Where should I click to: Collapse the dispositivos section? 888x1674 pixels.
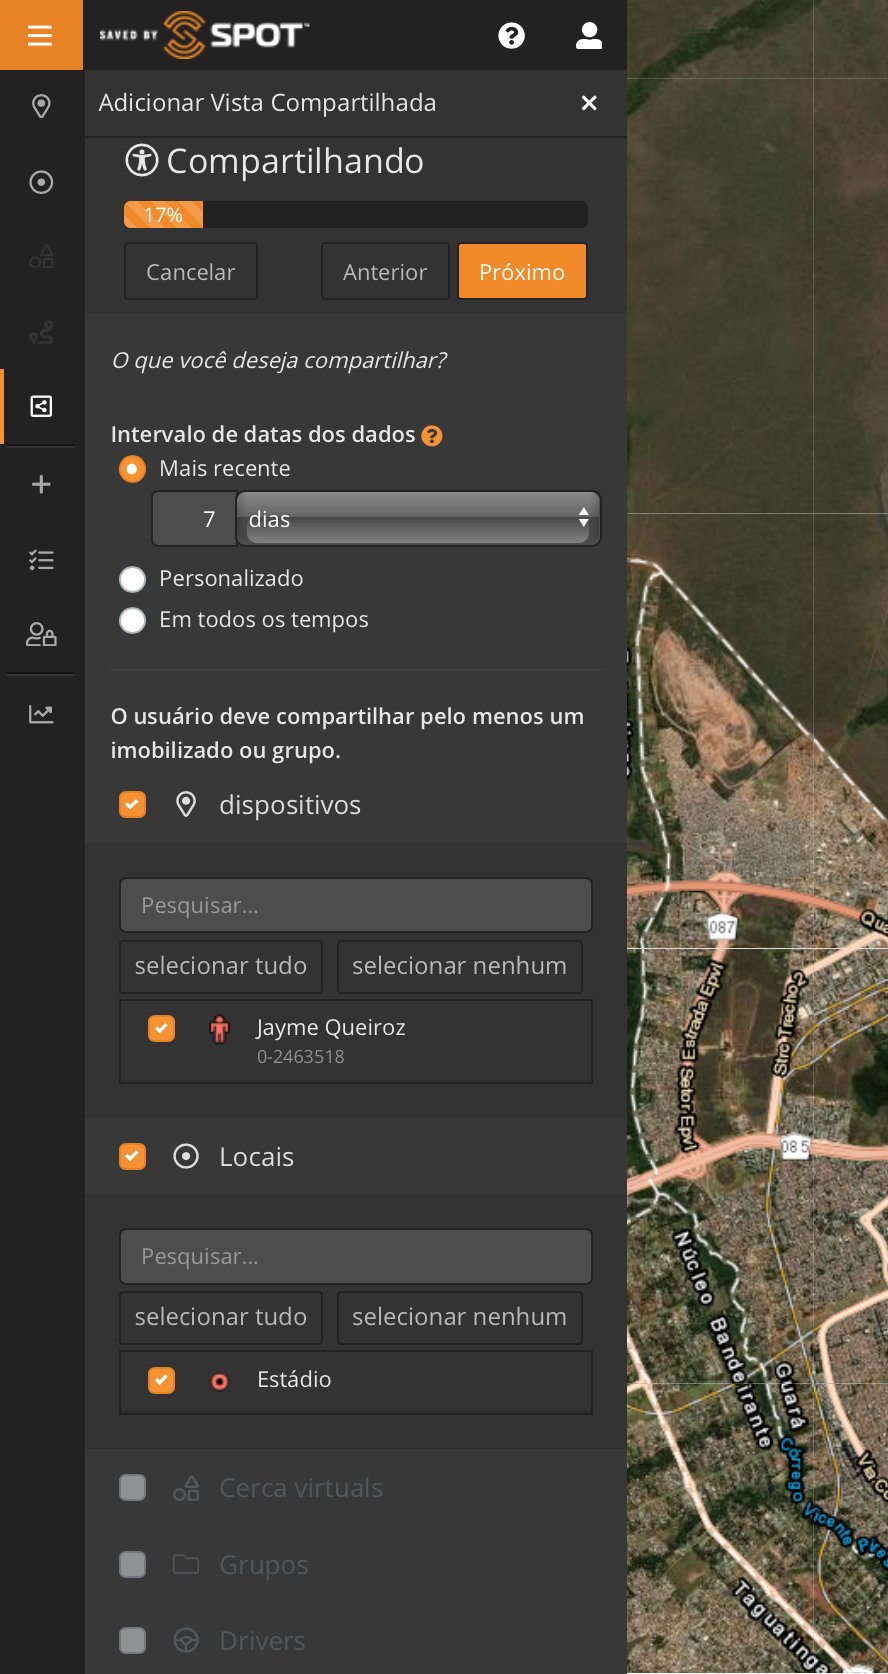pyautogui.click(x=290, y=805)
